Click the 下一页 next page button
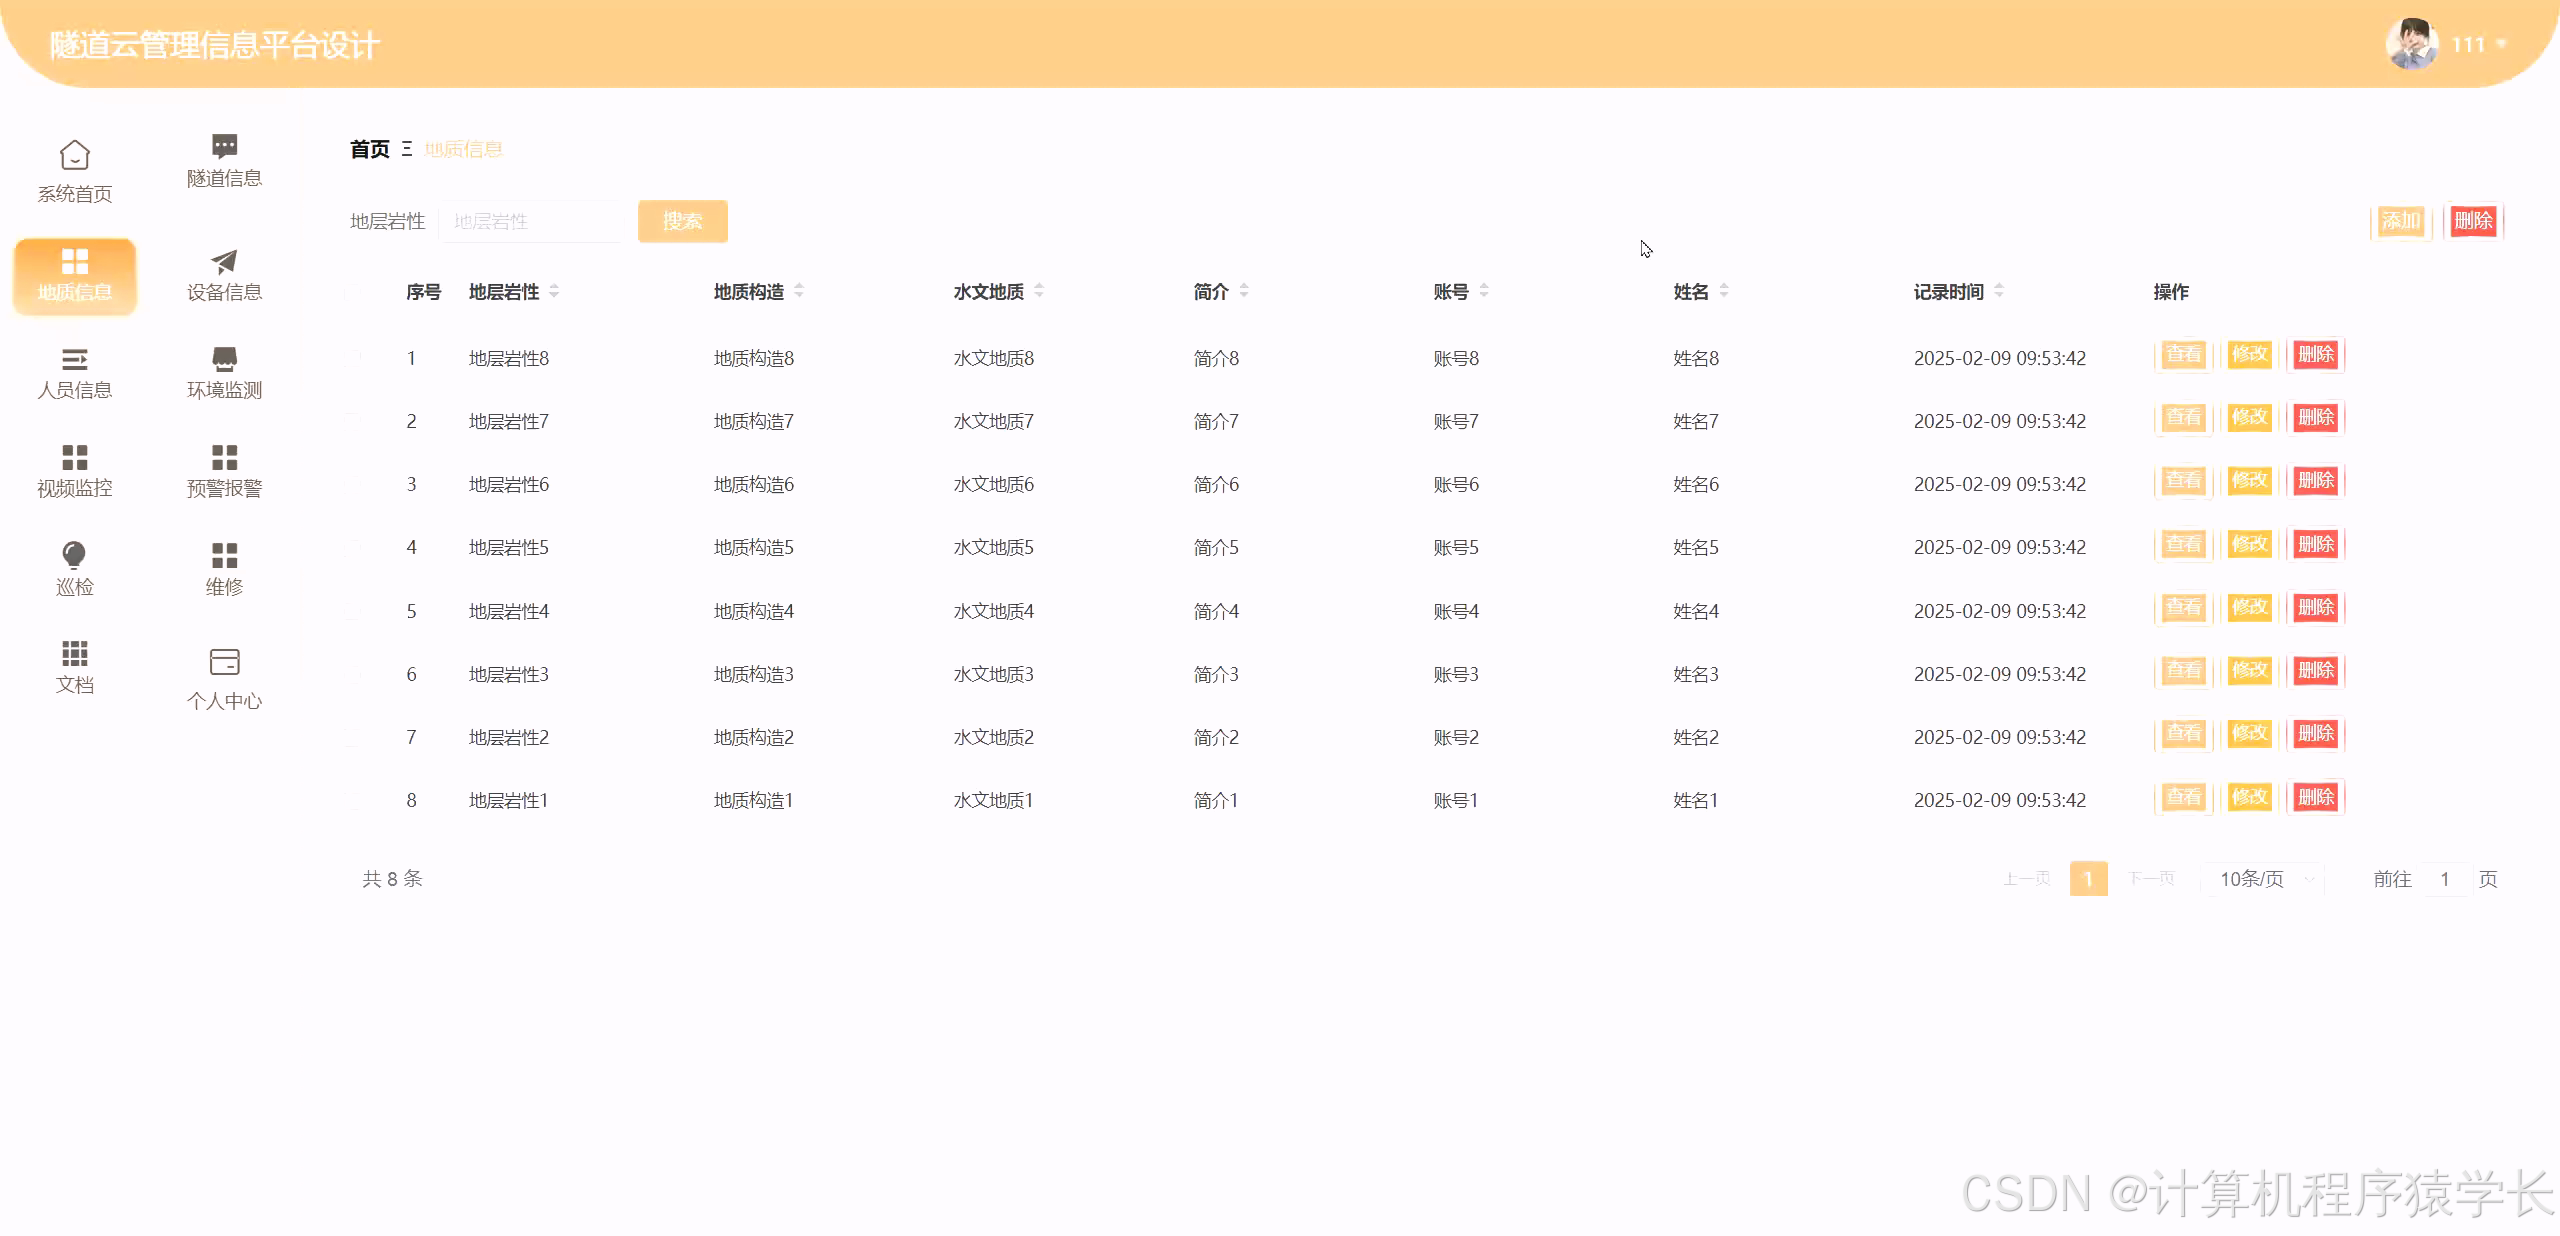 coord(2151,879)
